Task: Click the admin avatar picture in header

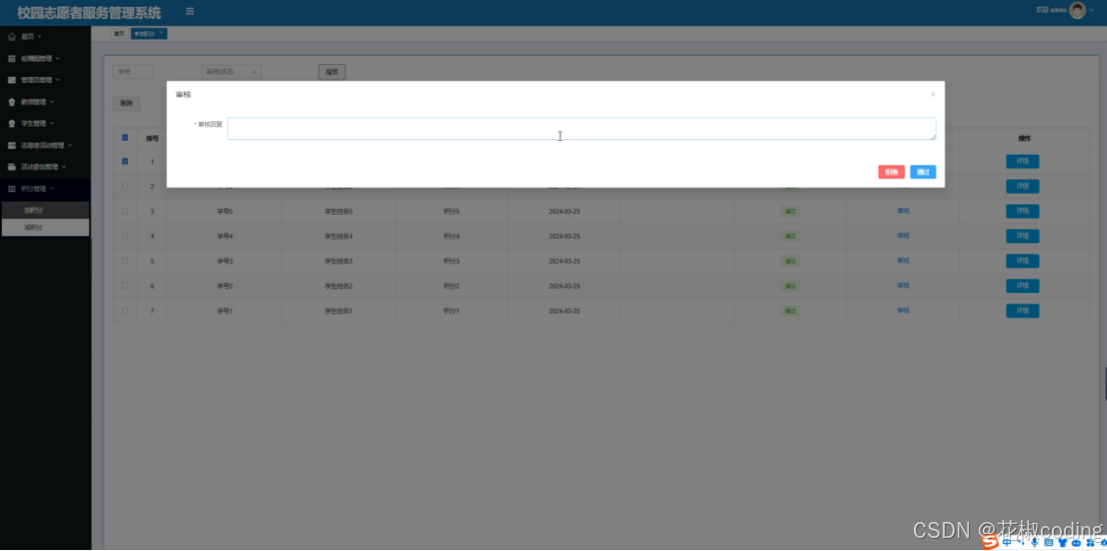Action: click(1077, 10)
